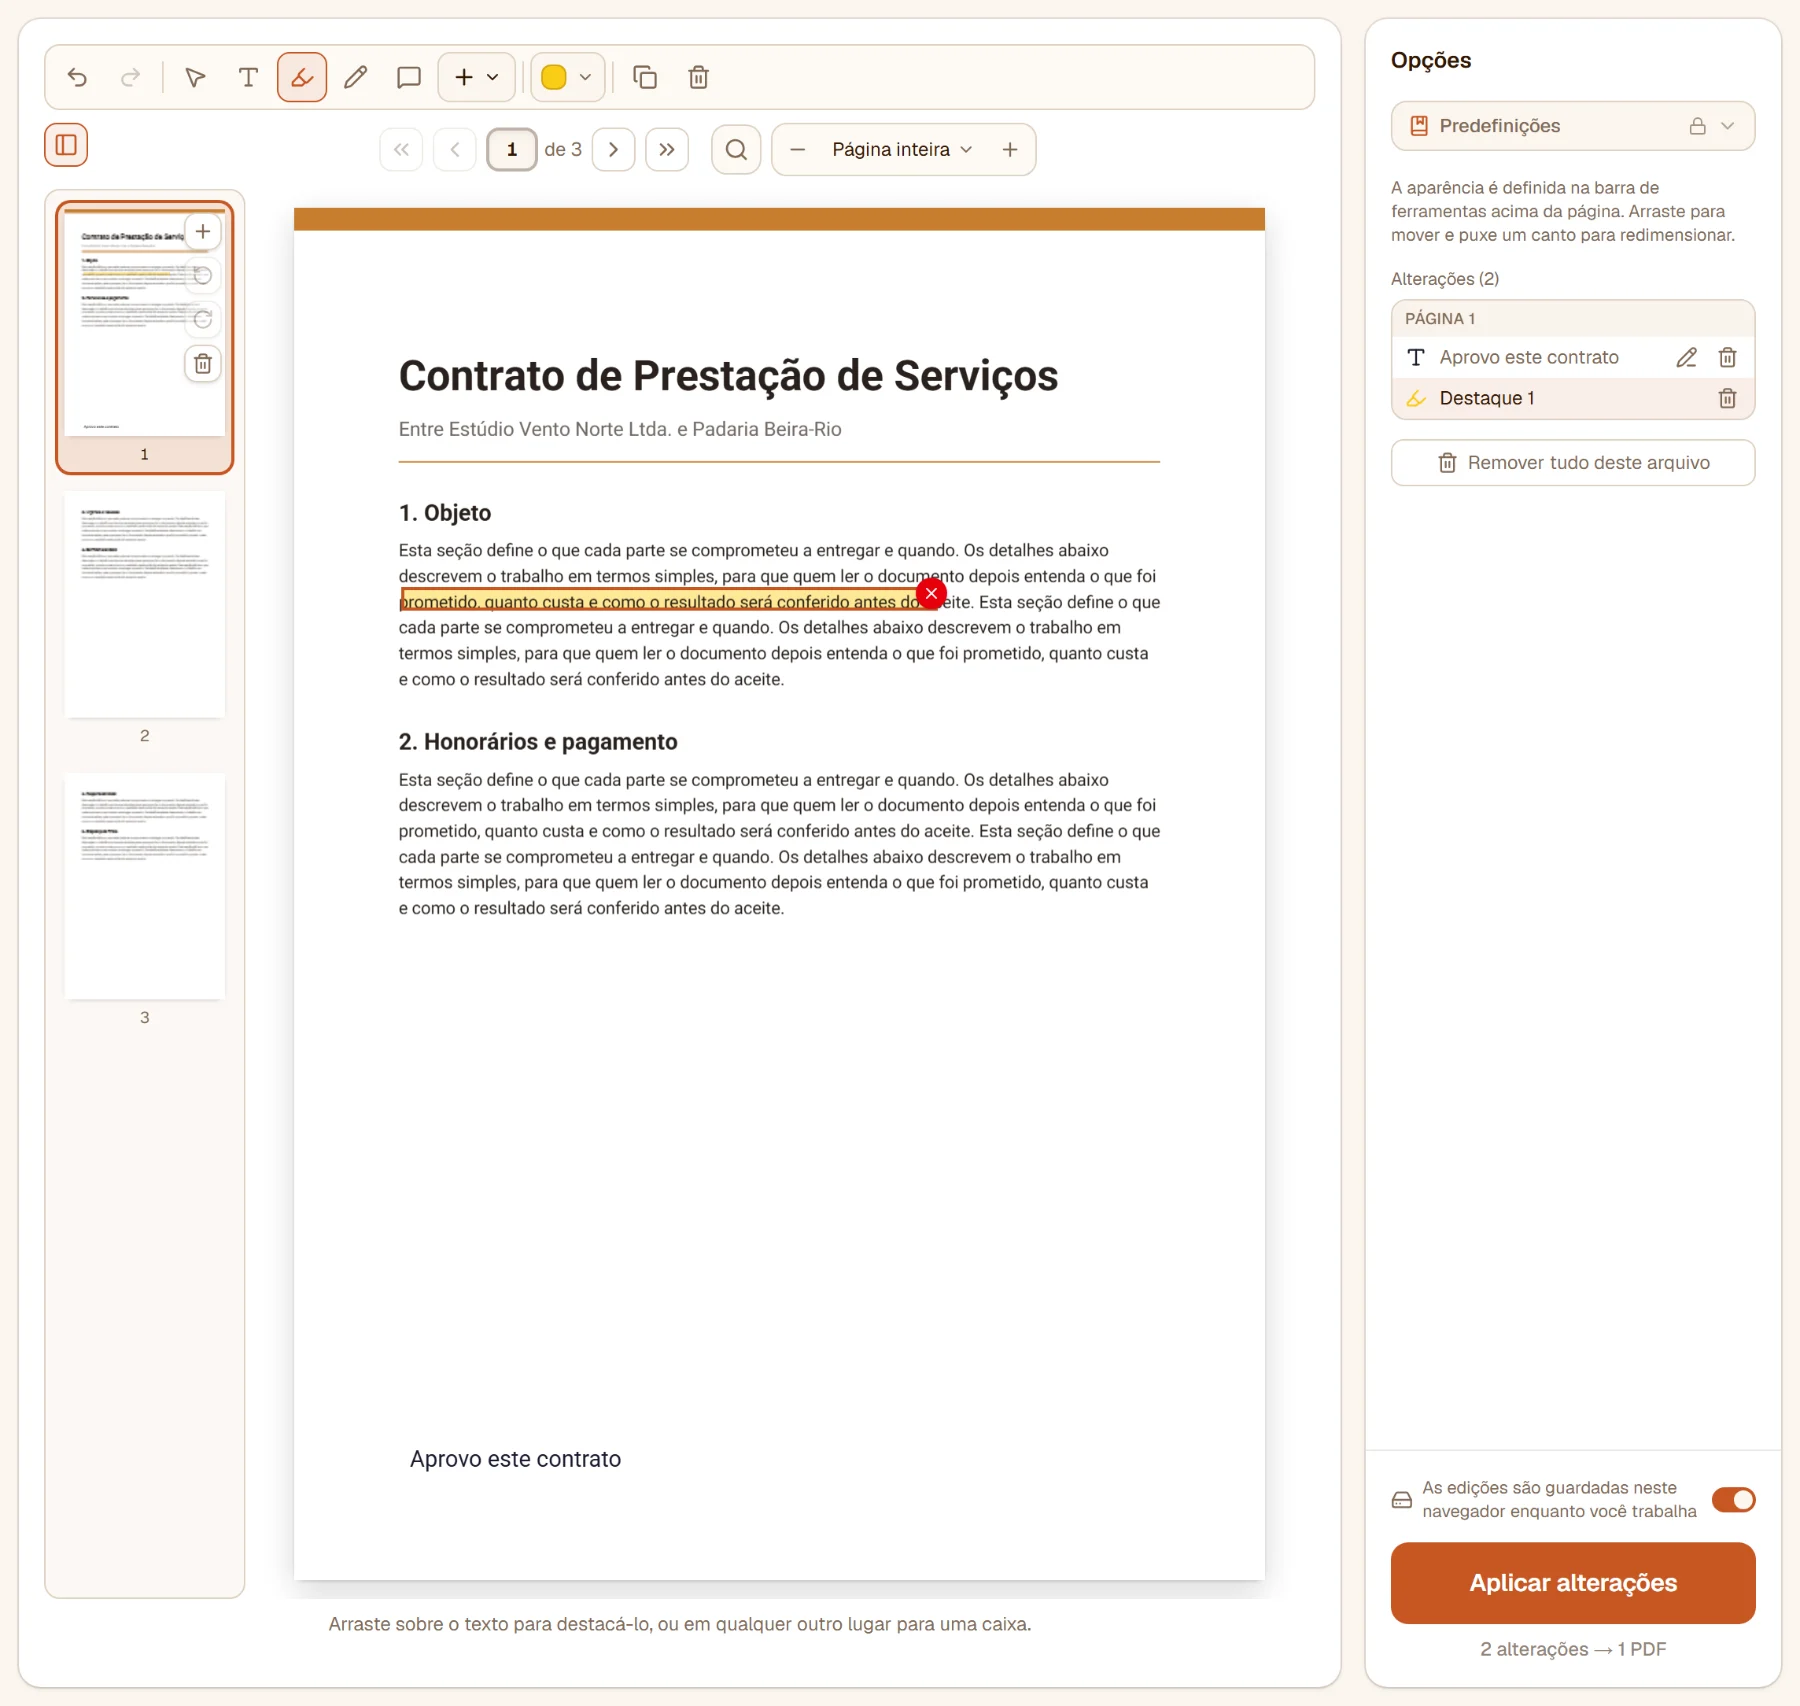Image resolution: width=1800 pixels, height=1706 pixels.
Task: Go to the first page
Action: coord(401,149)
